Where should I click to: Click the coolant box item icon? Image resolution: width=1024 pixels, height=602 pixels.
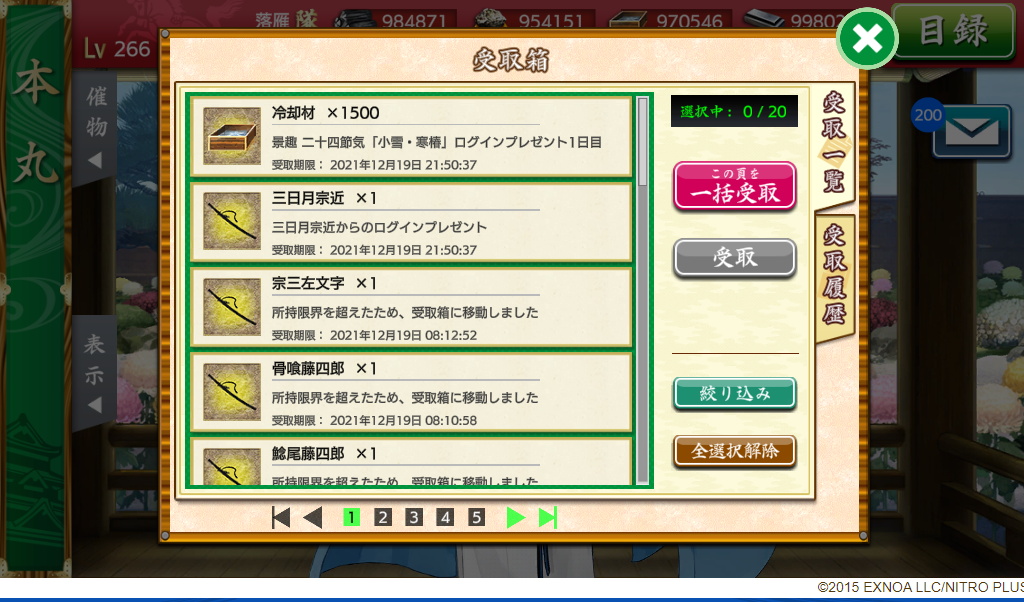(x=232, y=136)
